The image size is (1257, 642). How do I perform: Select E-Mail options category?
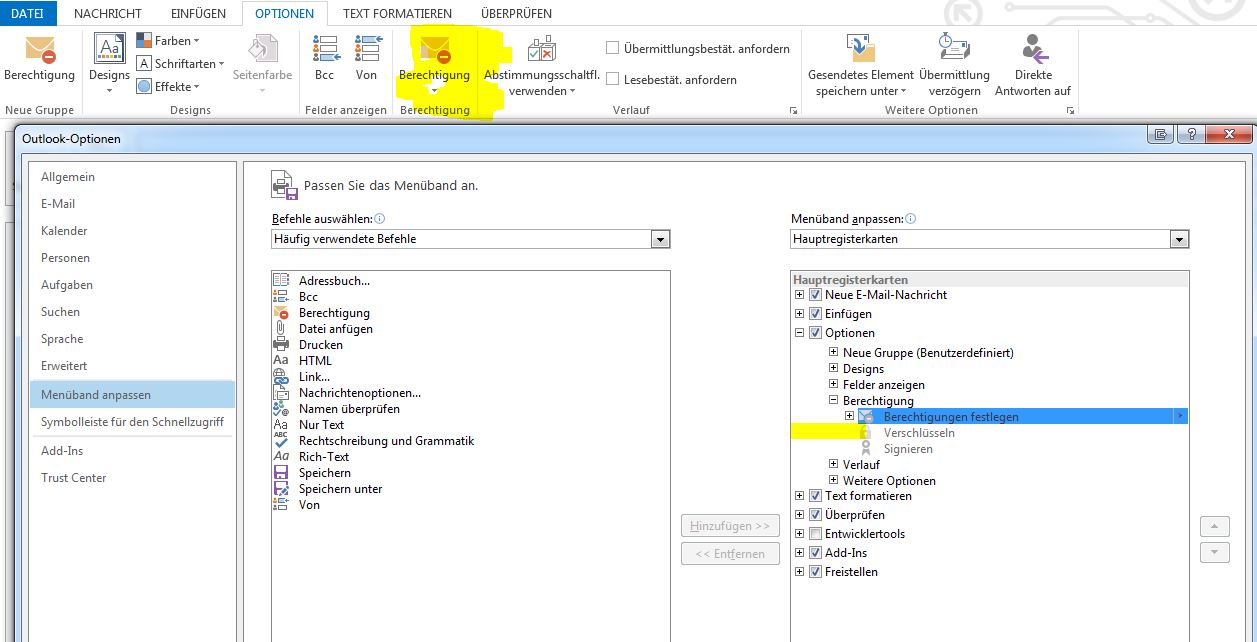(x=132, y=203)
